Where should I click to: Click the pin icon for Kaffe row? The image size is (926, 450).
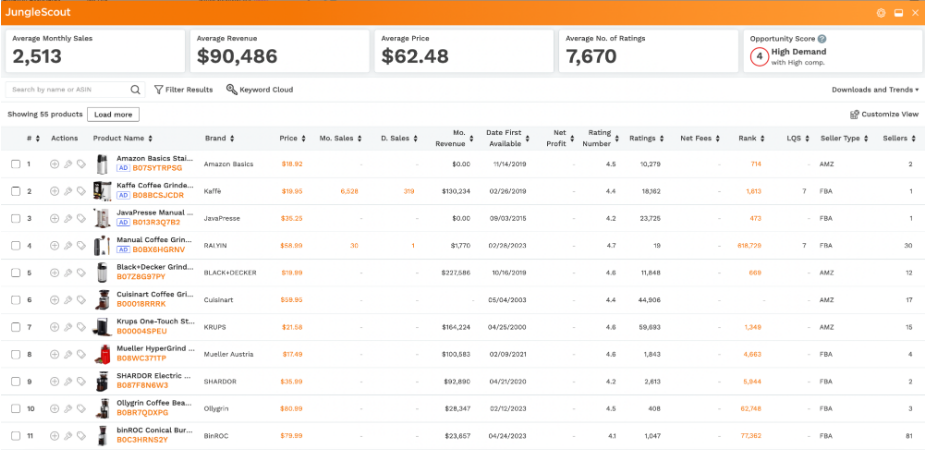(68, 191)
